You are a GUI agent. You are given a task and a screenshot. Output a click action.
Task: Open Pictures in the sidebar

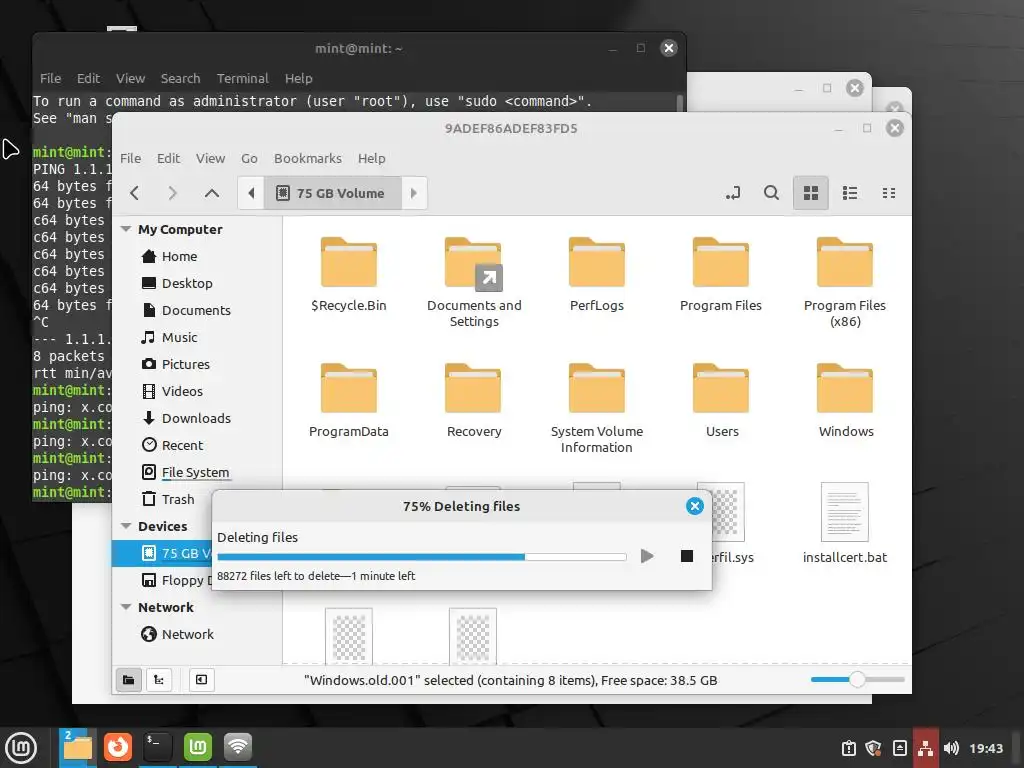[x=197, y=364]
